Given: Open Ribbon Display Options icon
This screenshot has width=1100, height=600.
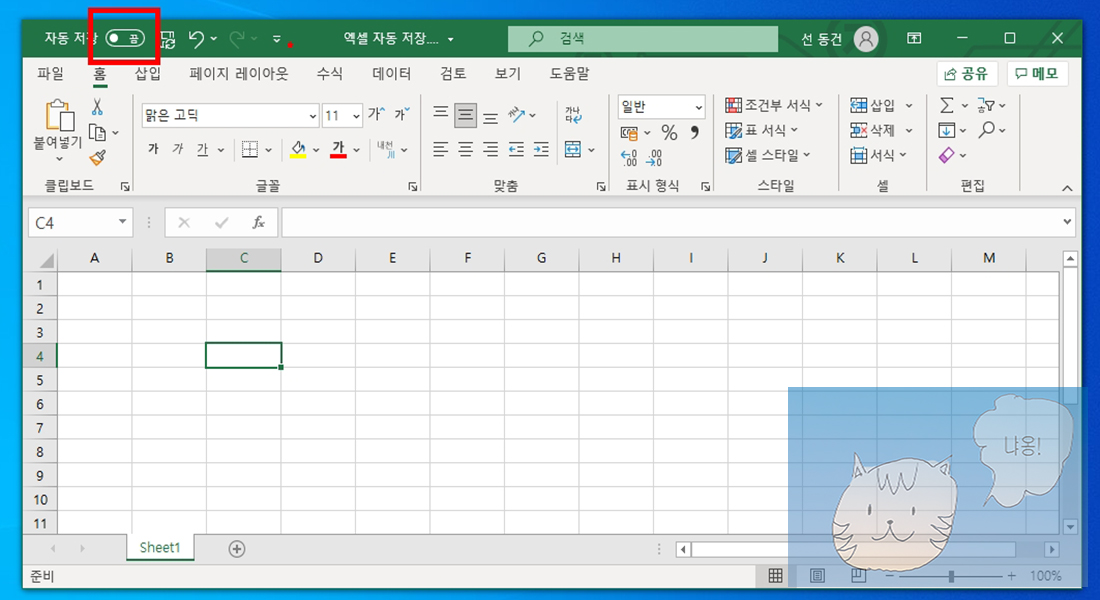Looking at the screenshot, I should pos(914,38).
